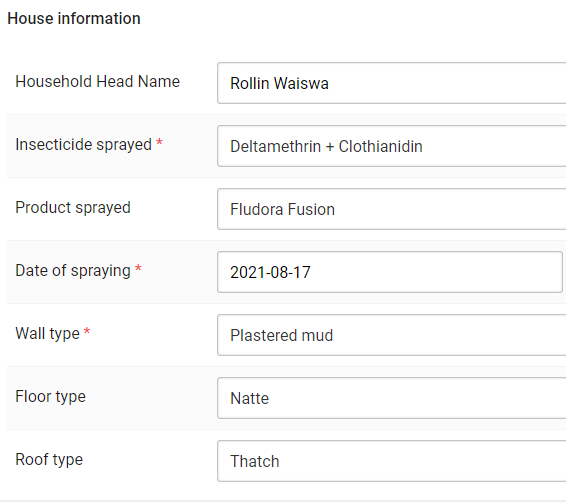This screenshot has width=566, height=502.
Task: Click the Household Head Name label
Action: tap(97, 82)
